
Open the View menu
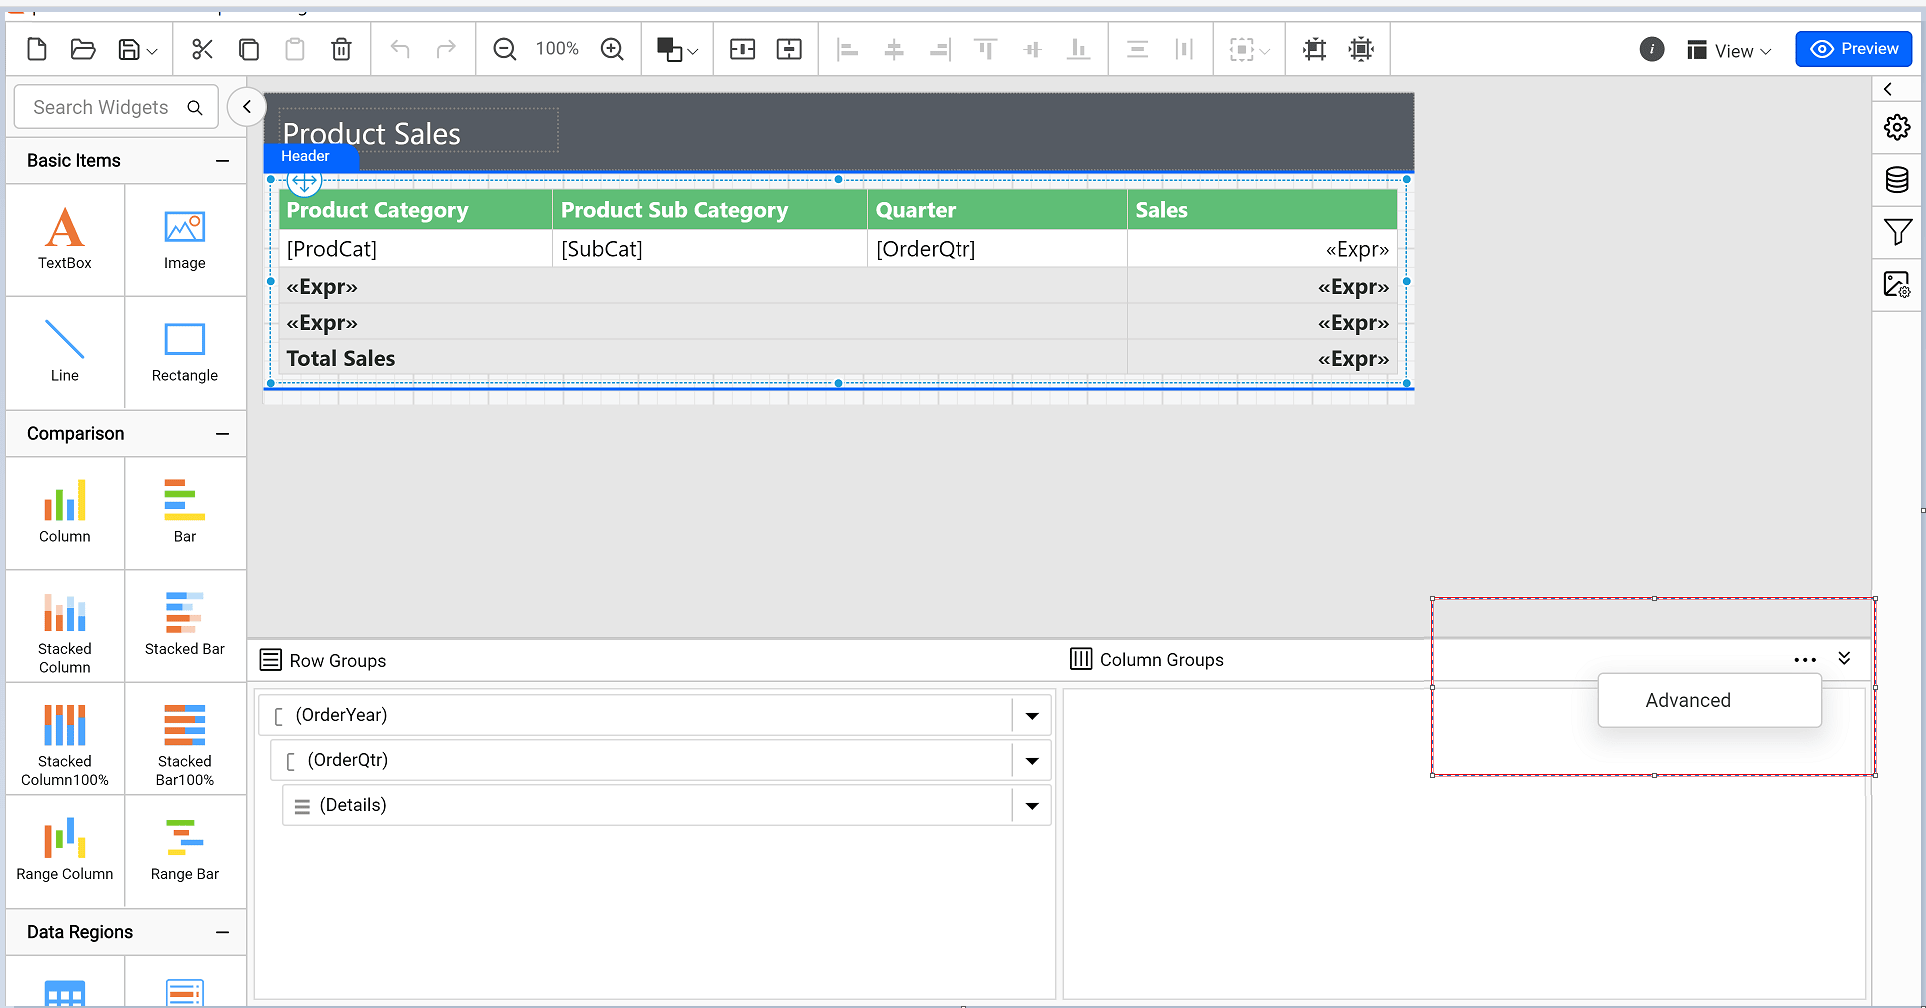pyautogui.click(x=1729, y=49)
